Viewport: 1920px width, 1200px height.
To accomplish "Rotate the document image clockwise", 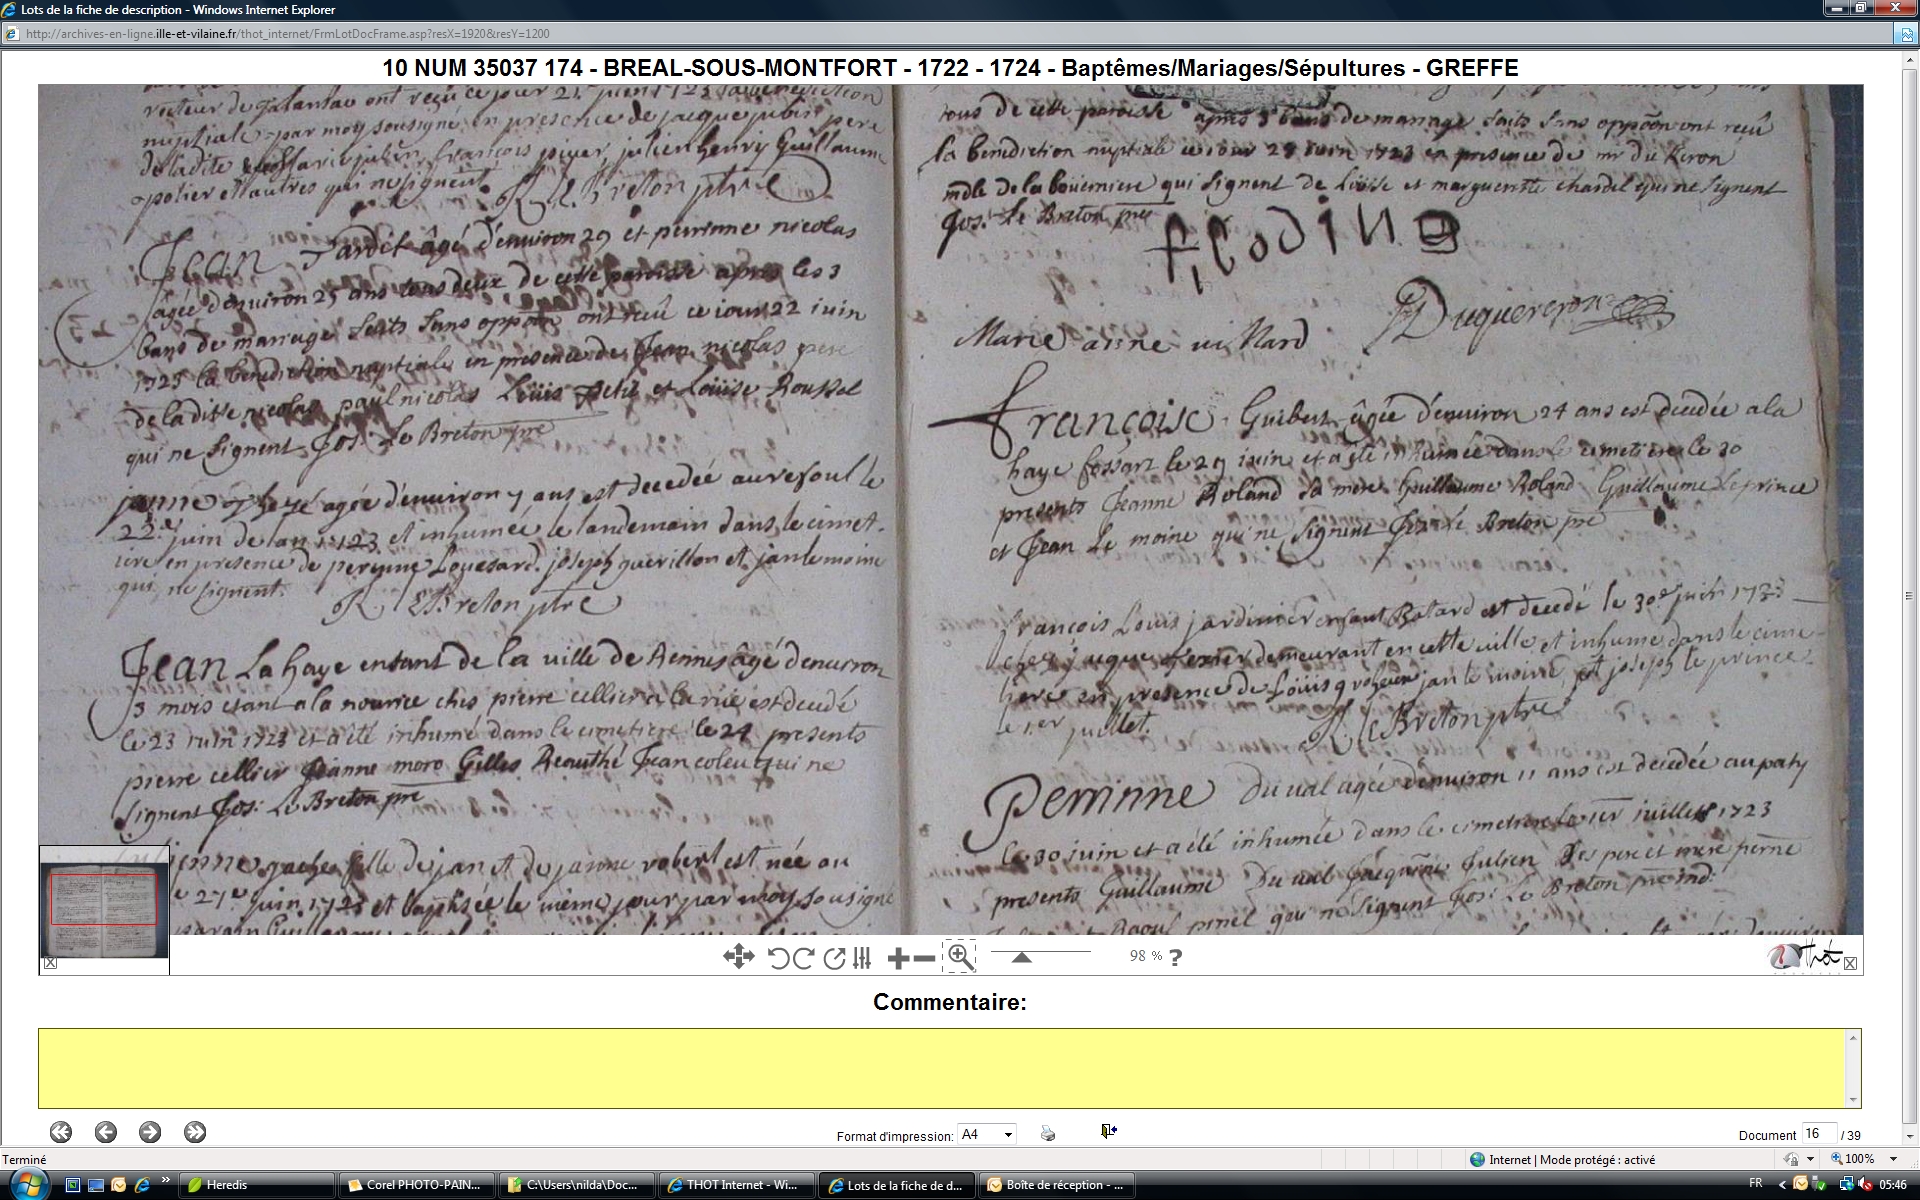I will (803, 958).
